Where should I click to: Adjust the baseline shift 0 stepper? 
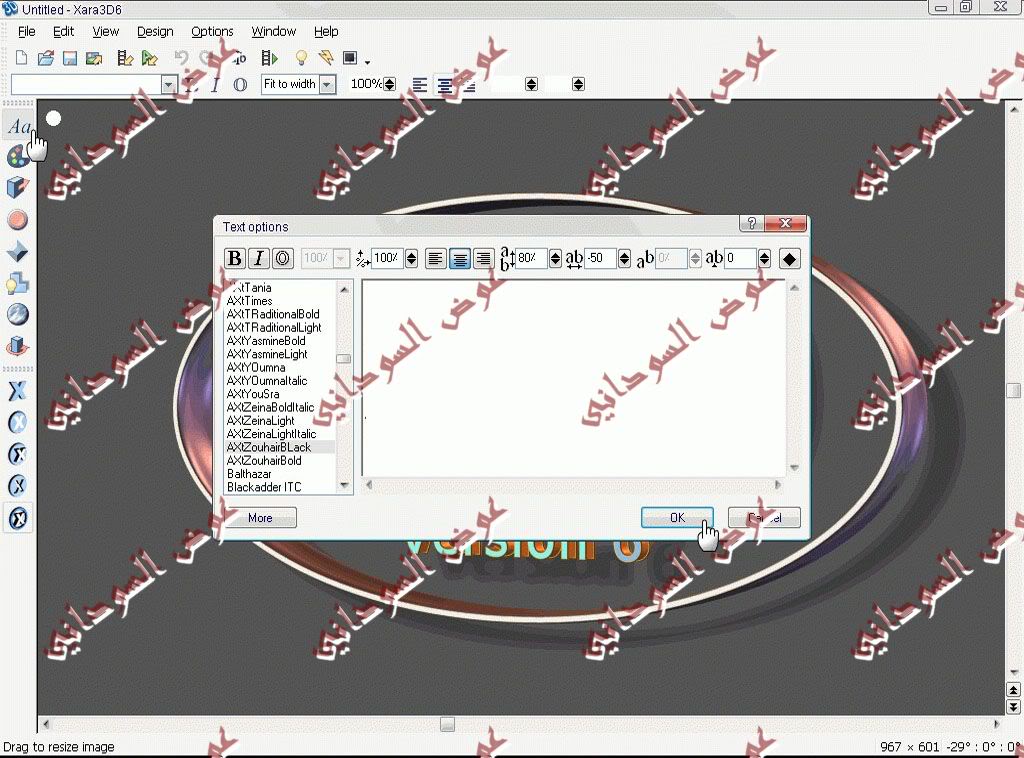pos(764,259)
